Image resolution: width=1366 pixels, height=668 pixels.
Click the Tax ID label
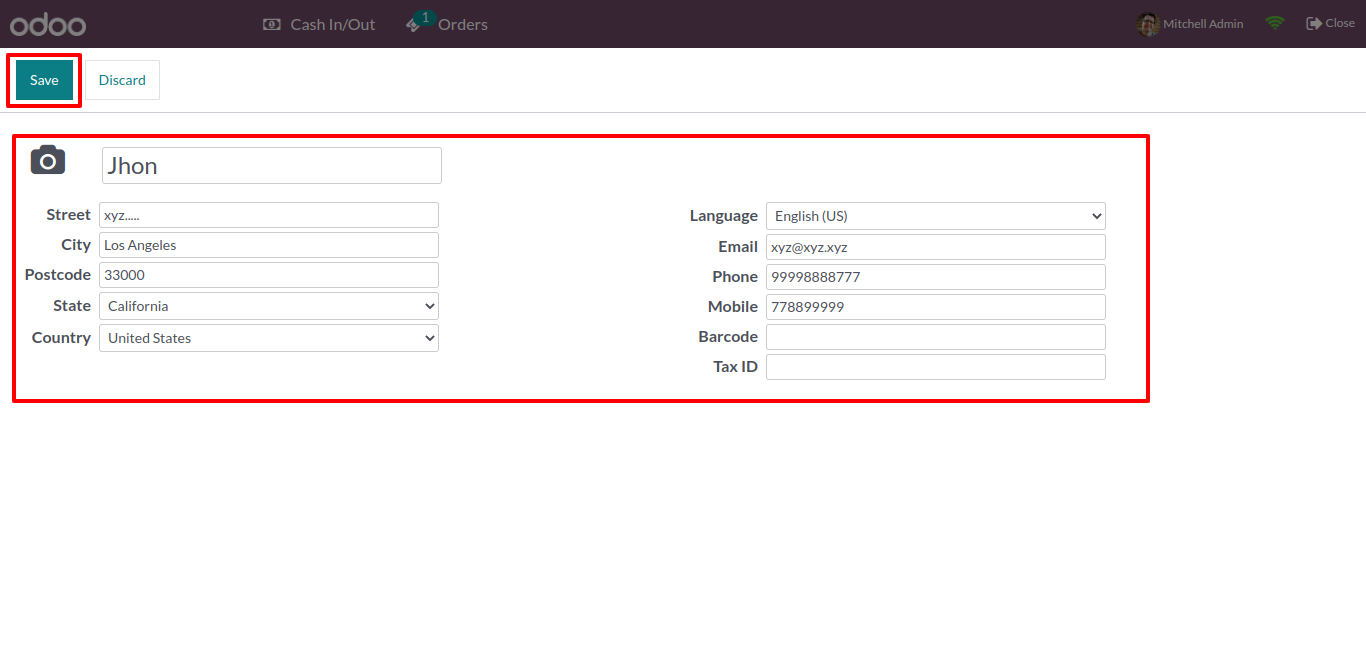point(735,367)
